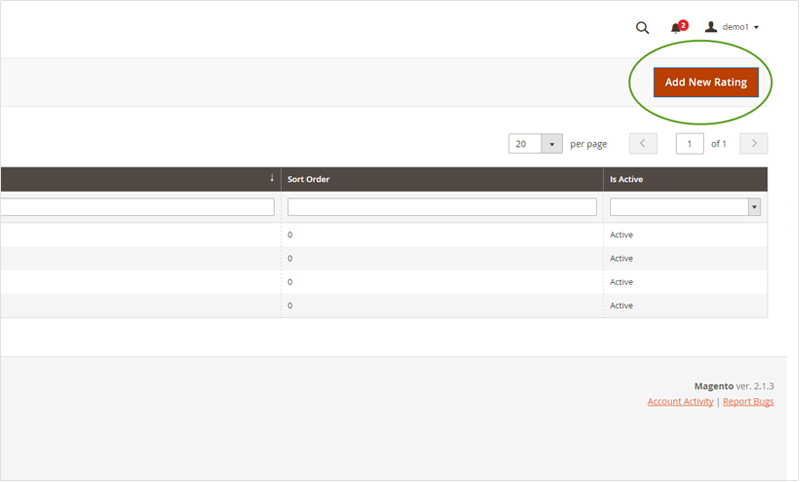Screen dimensions: 800x482
Task: Click the Magento ver. 2.1.3 text
Action: point(734,386)
